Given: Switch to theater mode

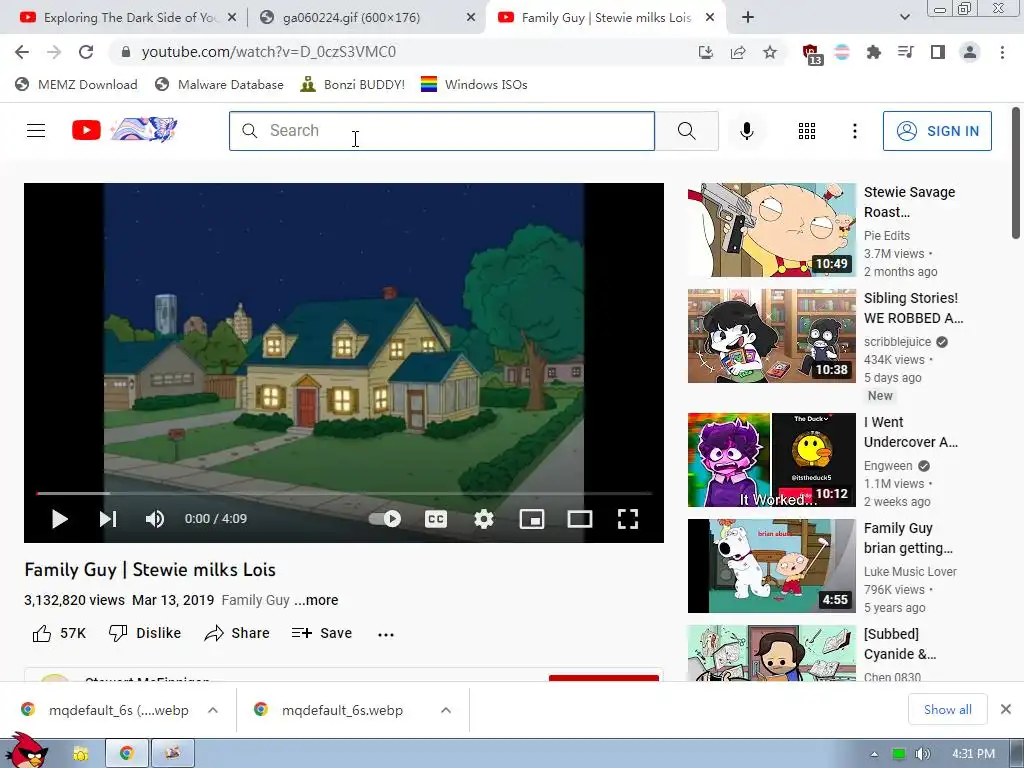Looking at the screenshot, I should [579, 519].
